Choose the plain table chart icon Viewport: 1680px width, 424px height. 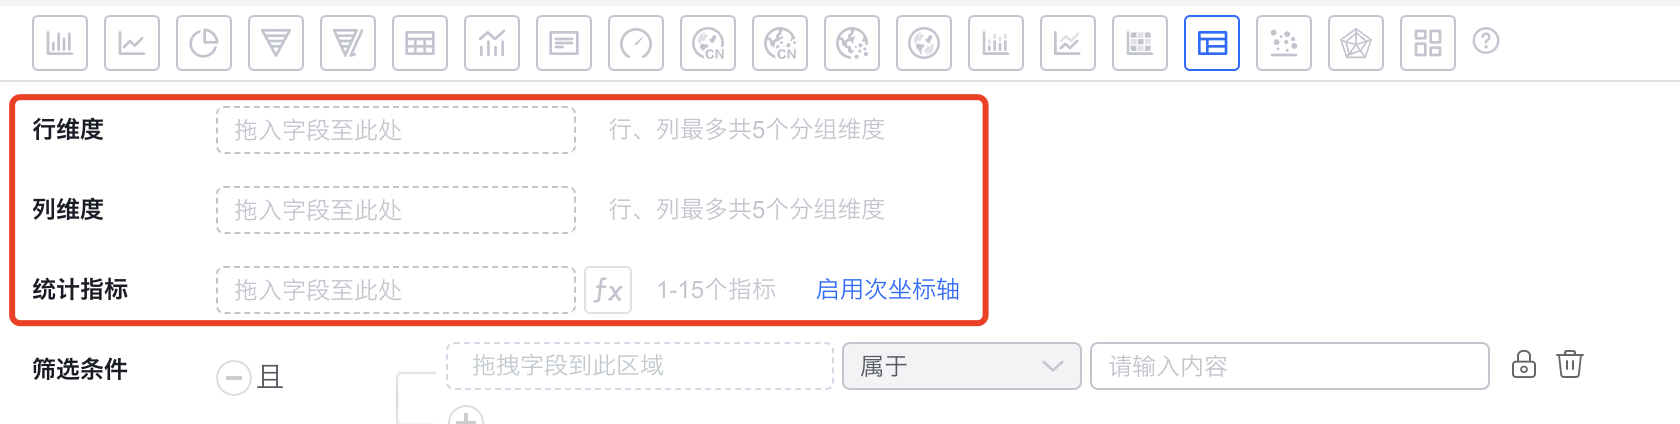[420, 43]
